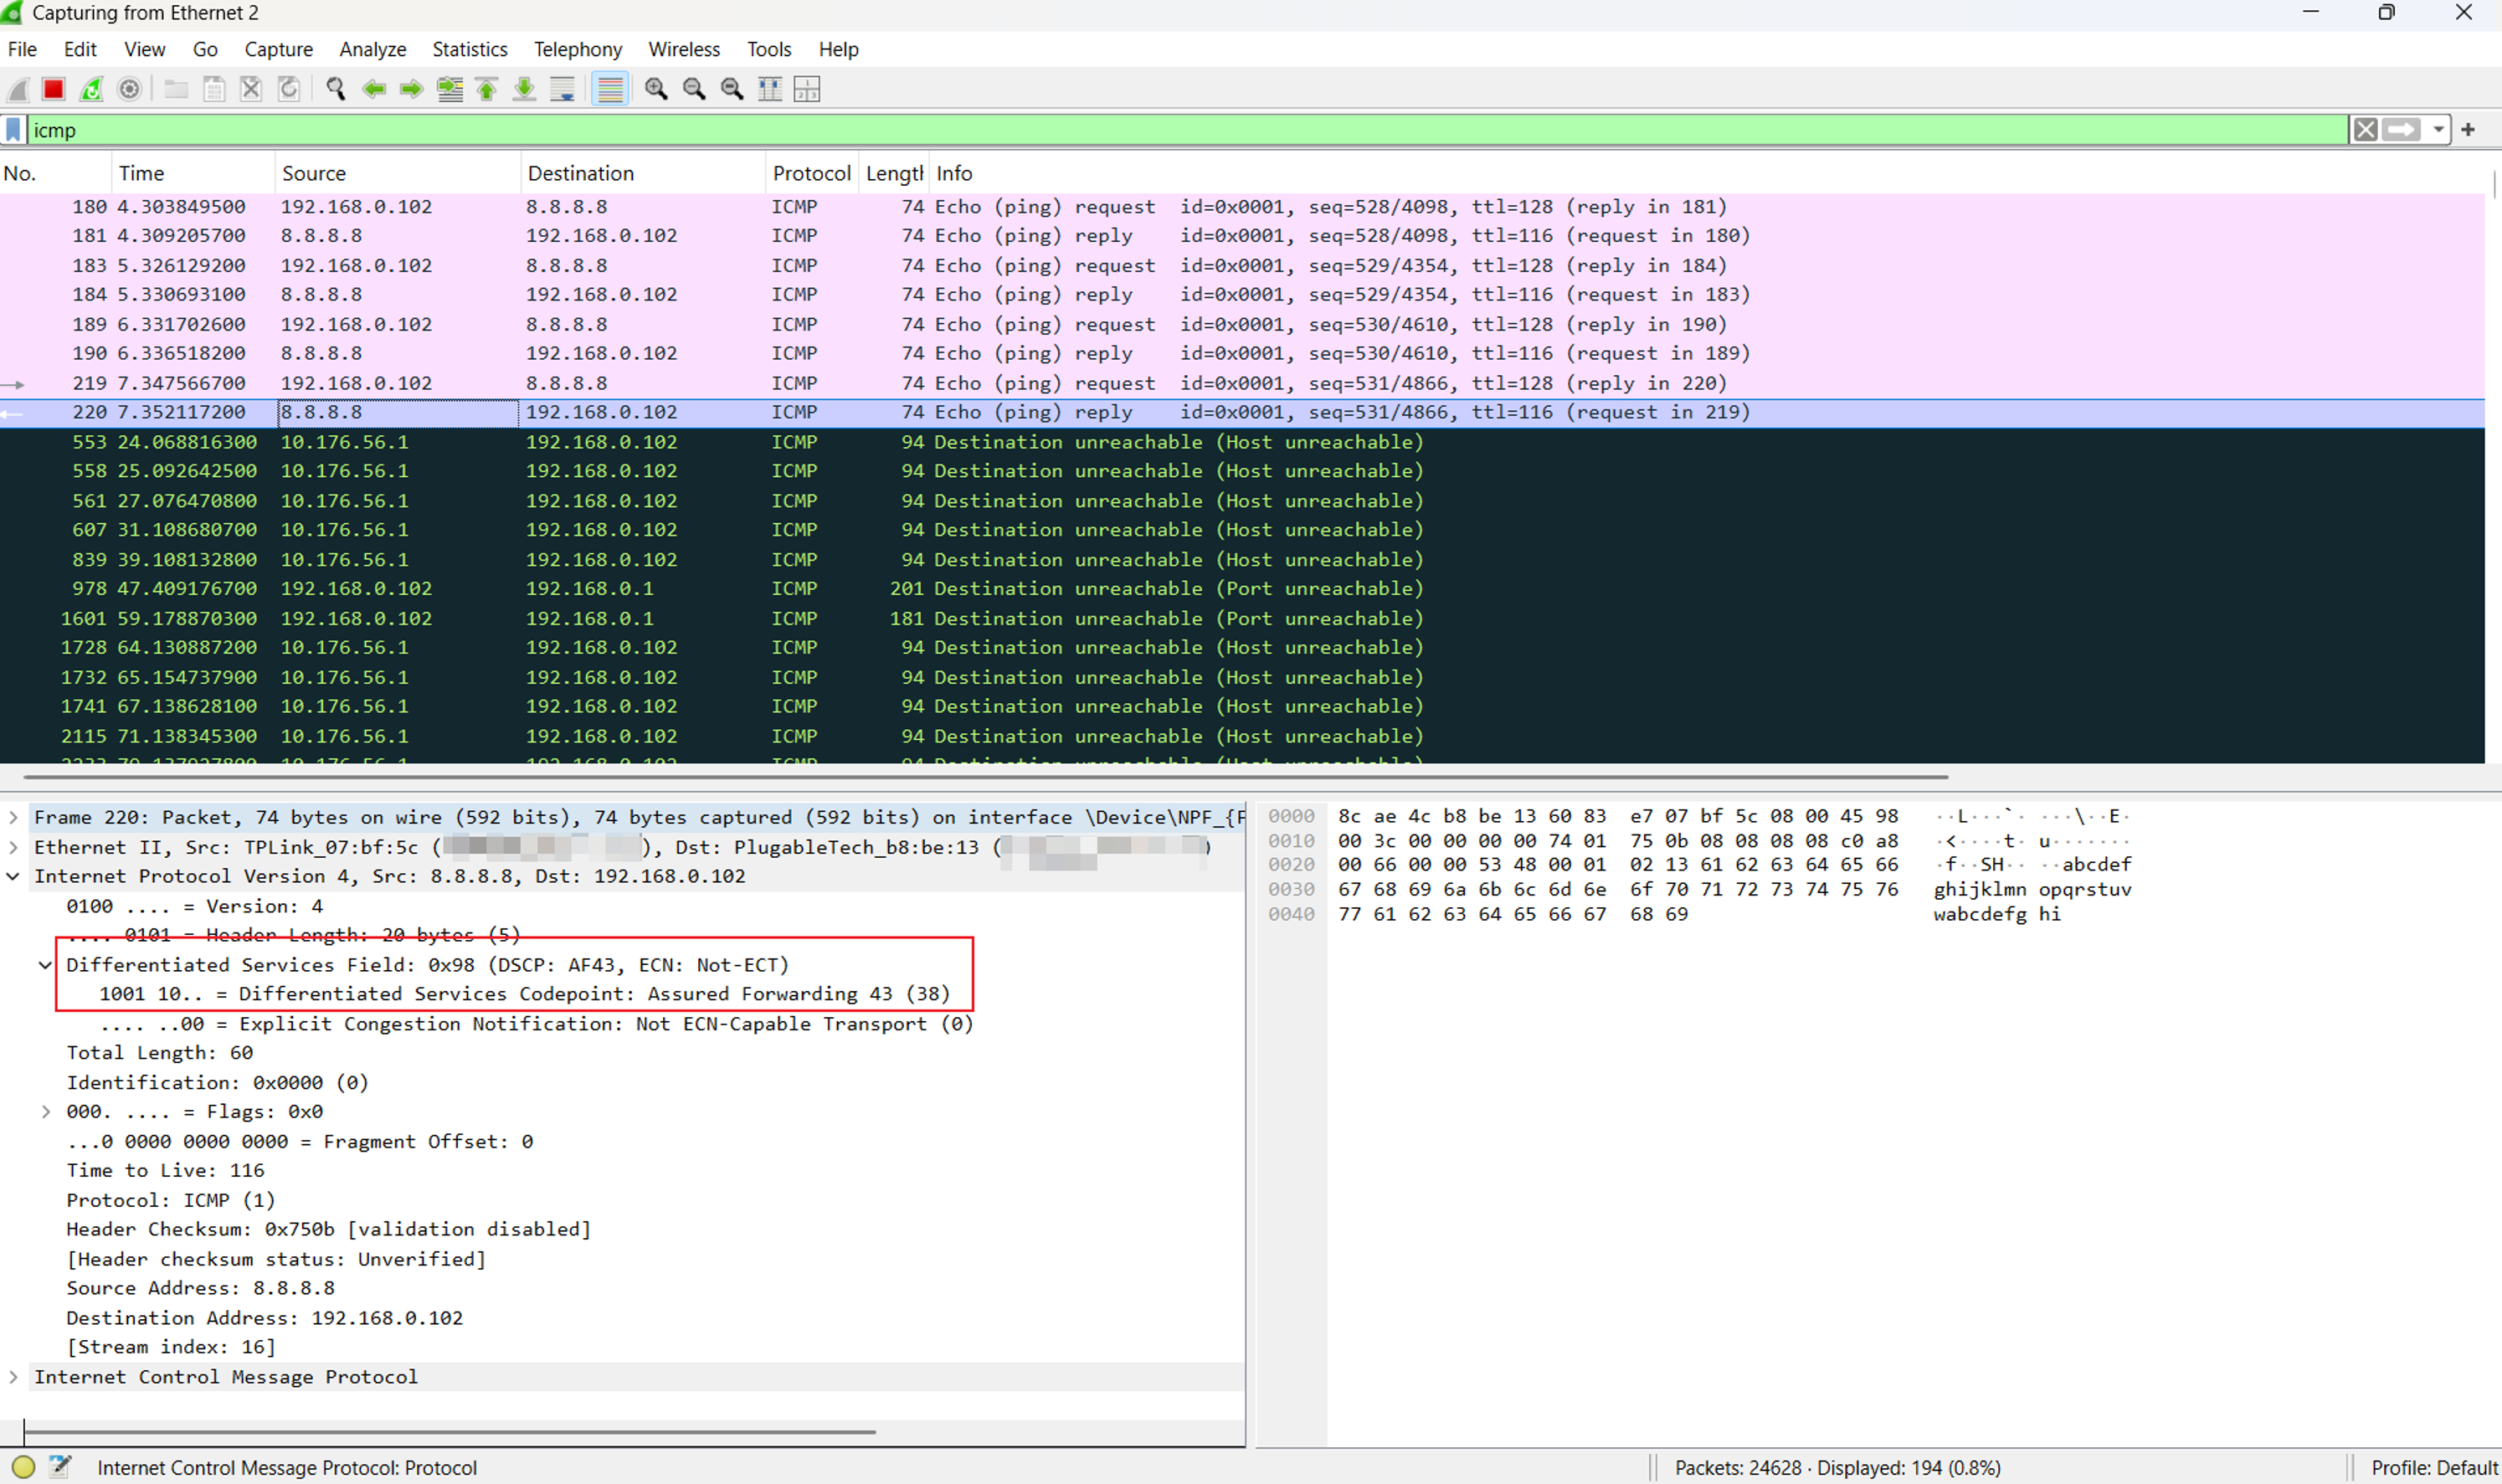Expand the Ethernet II tree node
This screenshot has height=1484, width=2502.
click(x=13, y=848)
